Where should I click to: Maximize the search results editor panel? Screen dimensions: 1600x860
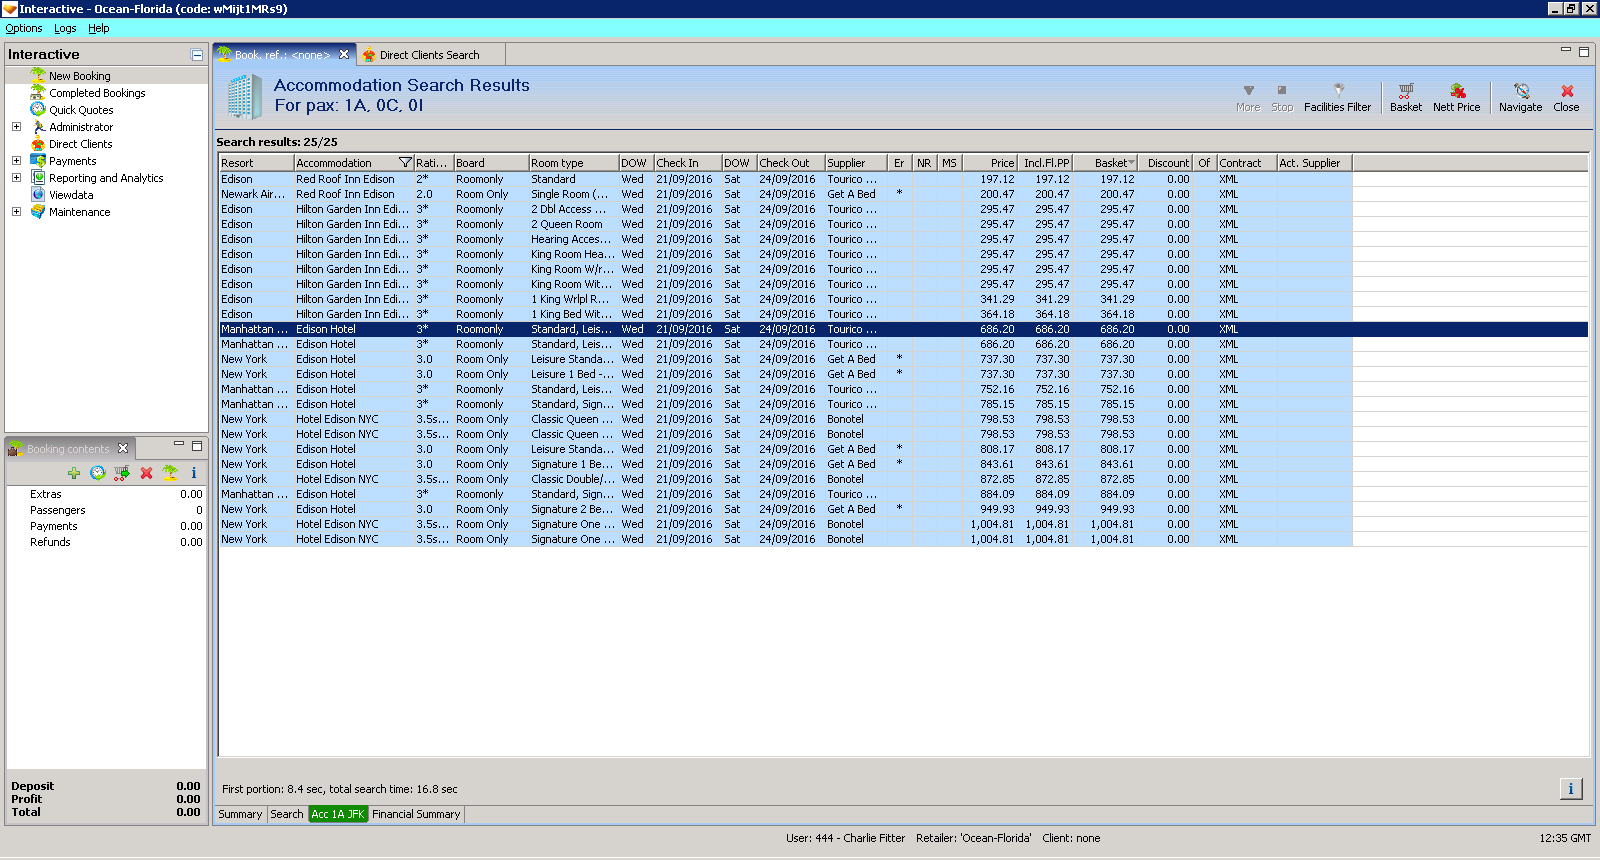pyautogui.click(x=1583, y=51)
